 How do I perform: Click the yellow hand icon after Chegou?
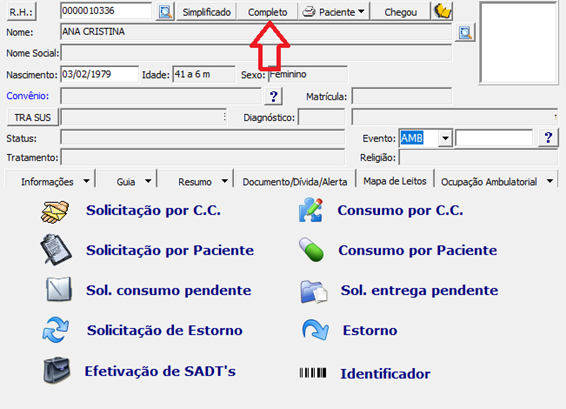(x=442, y=12)
